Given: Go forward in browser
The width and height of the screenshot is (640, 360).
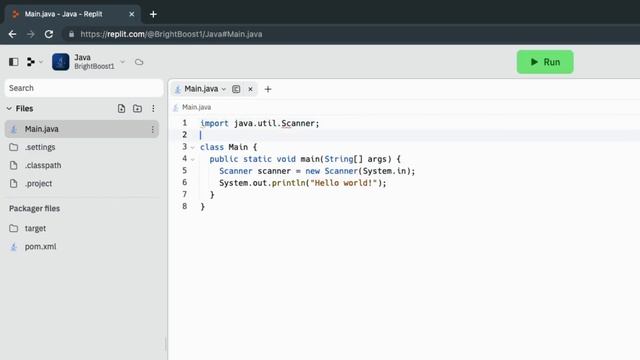Looking at the screenshot, I should pos(31,34).
